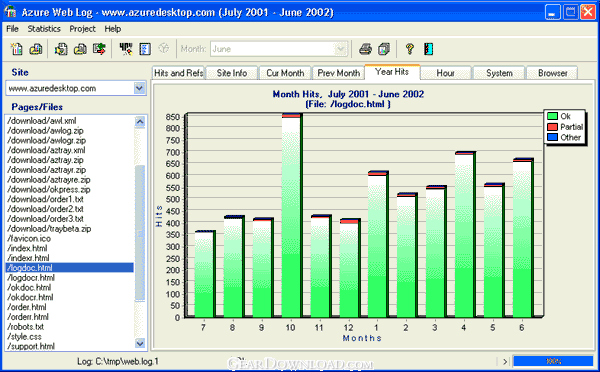Click the print icon in toolbar
The width and height of the screenshot is (600, 372).
[365, 49]
